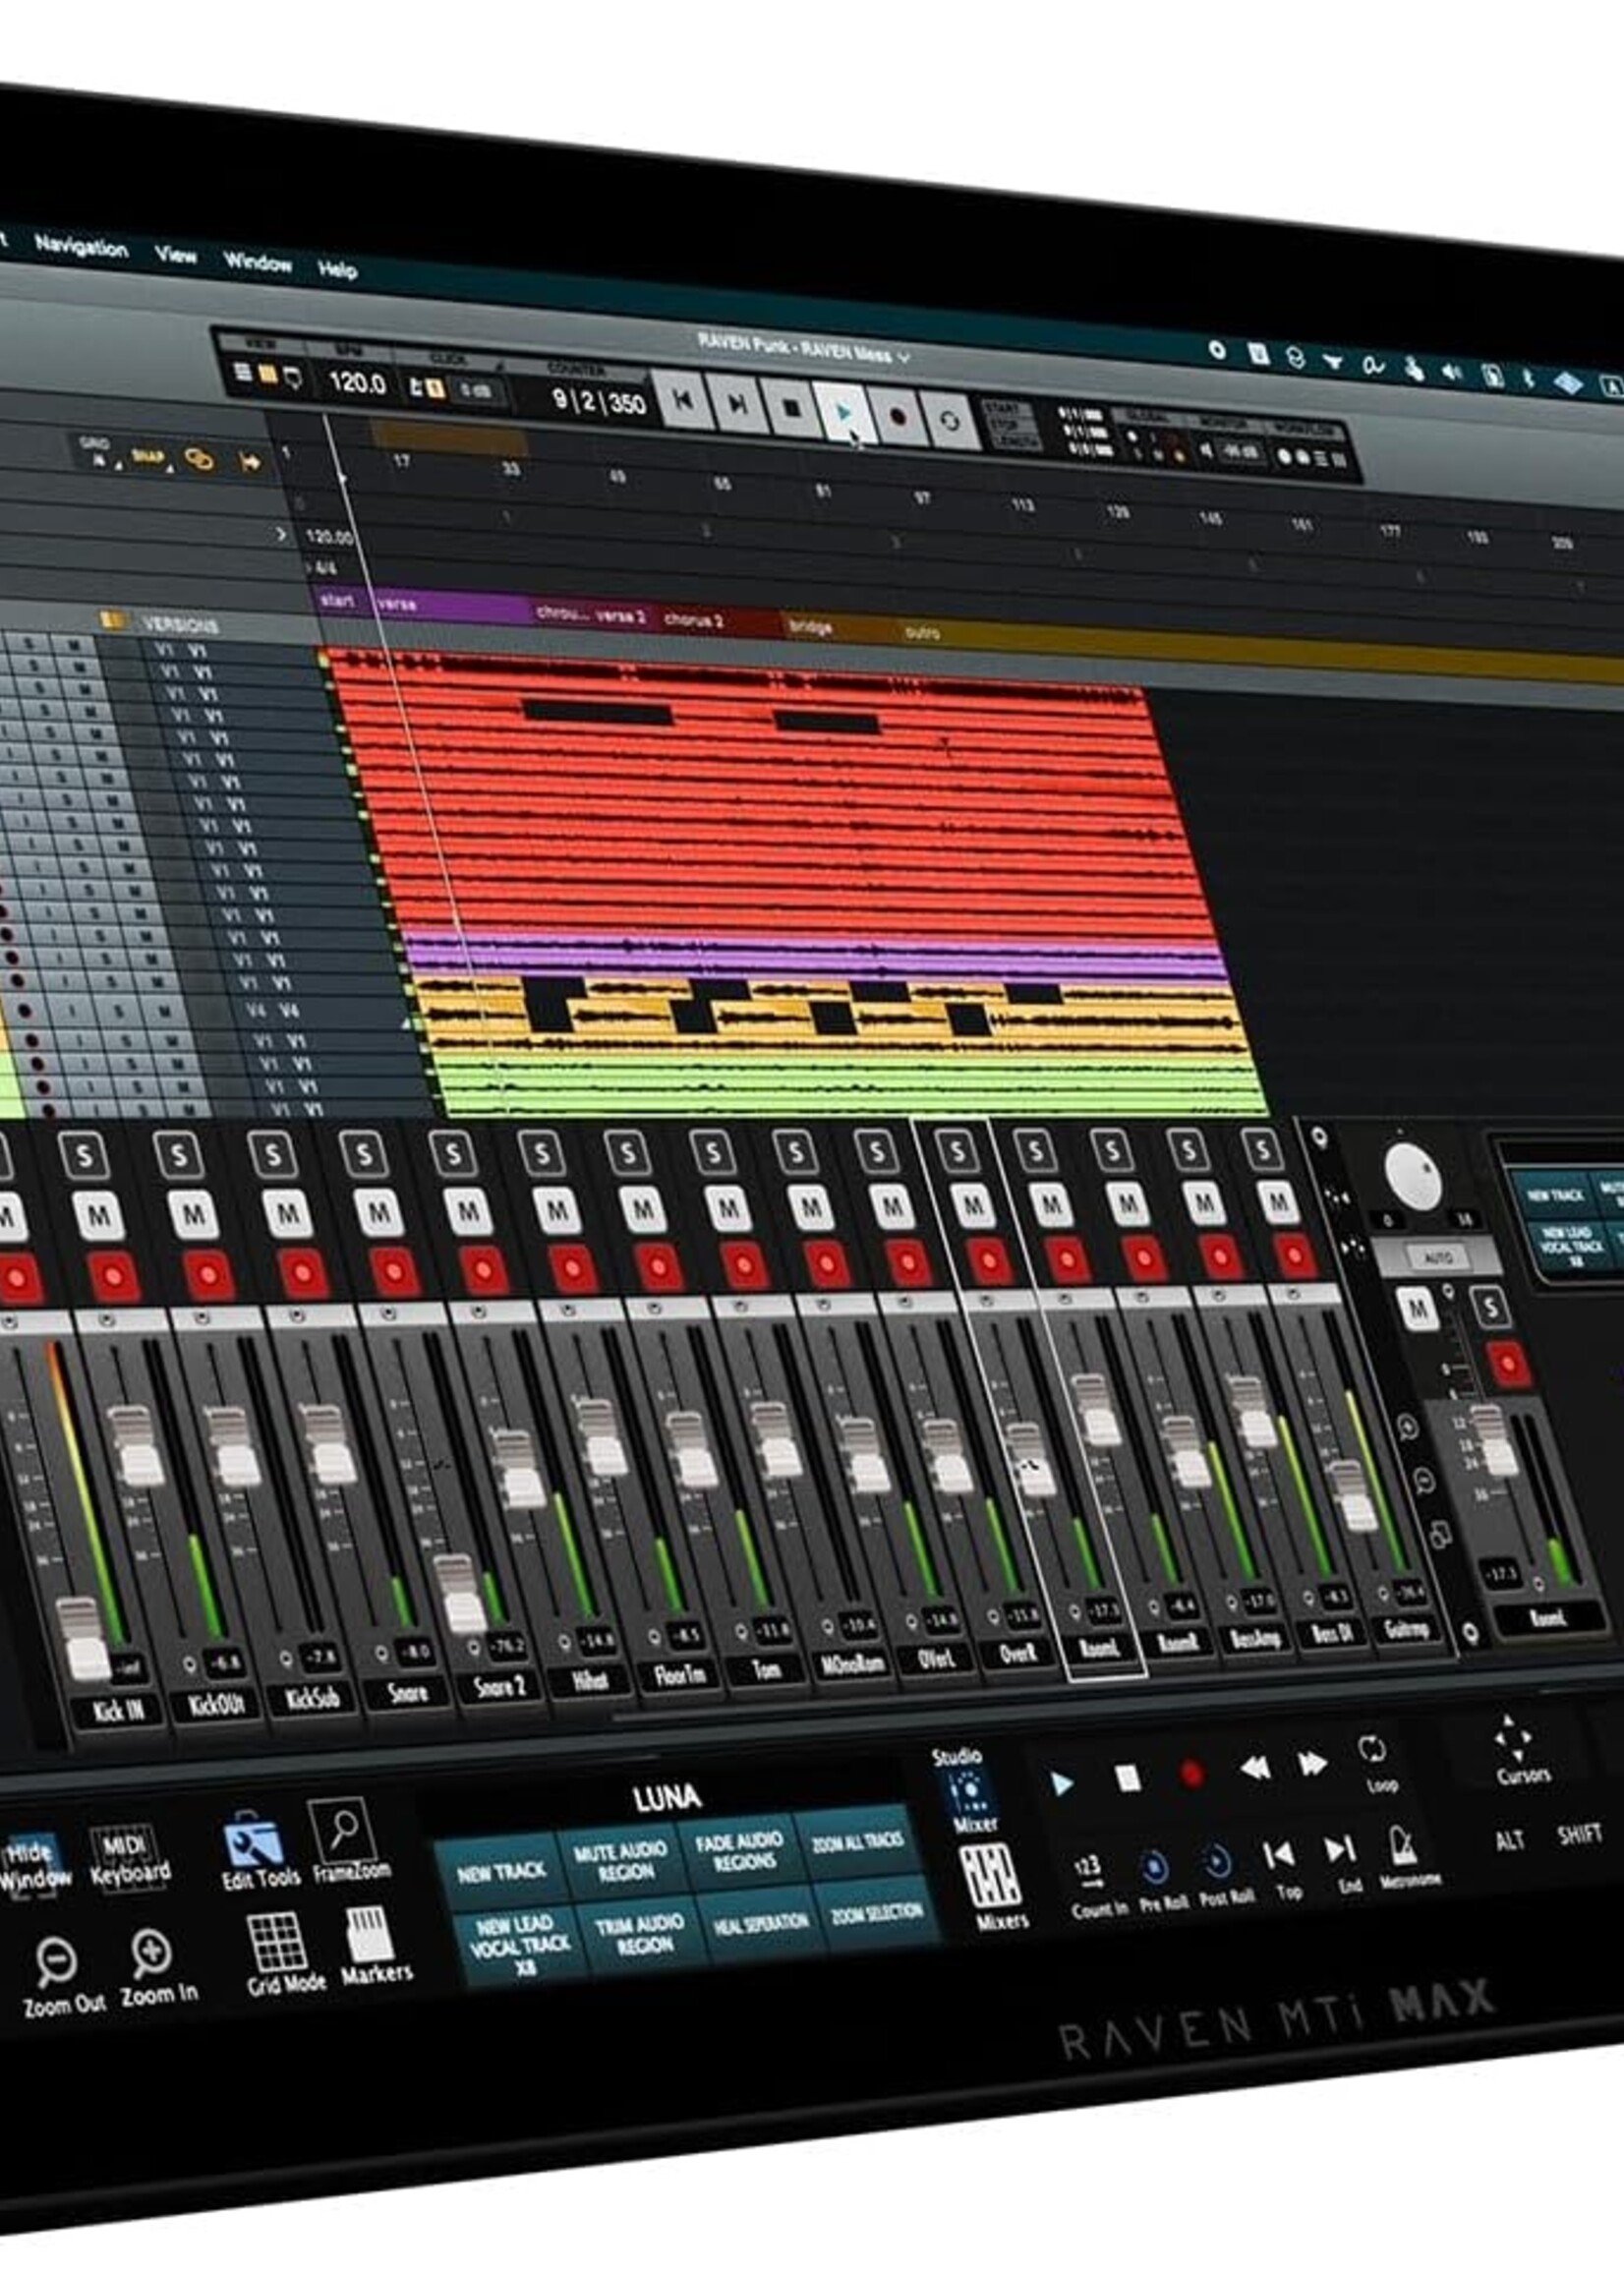Adjust the Snare 2 channel fader
The image size is (1624, 2274).
point(460,1594)
